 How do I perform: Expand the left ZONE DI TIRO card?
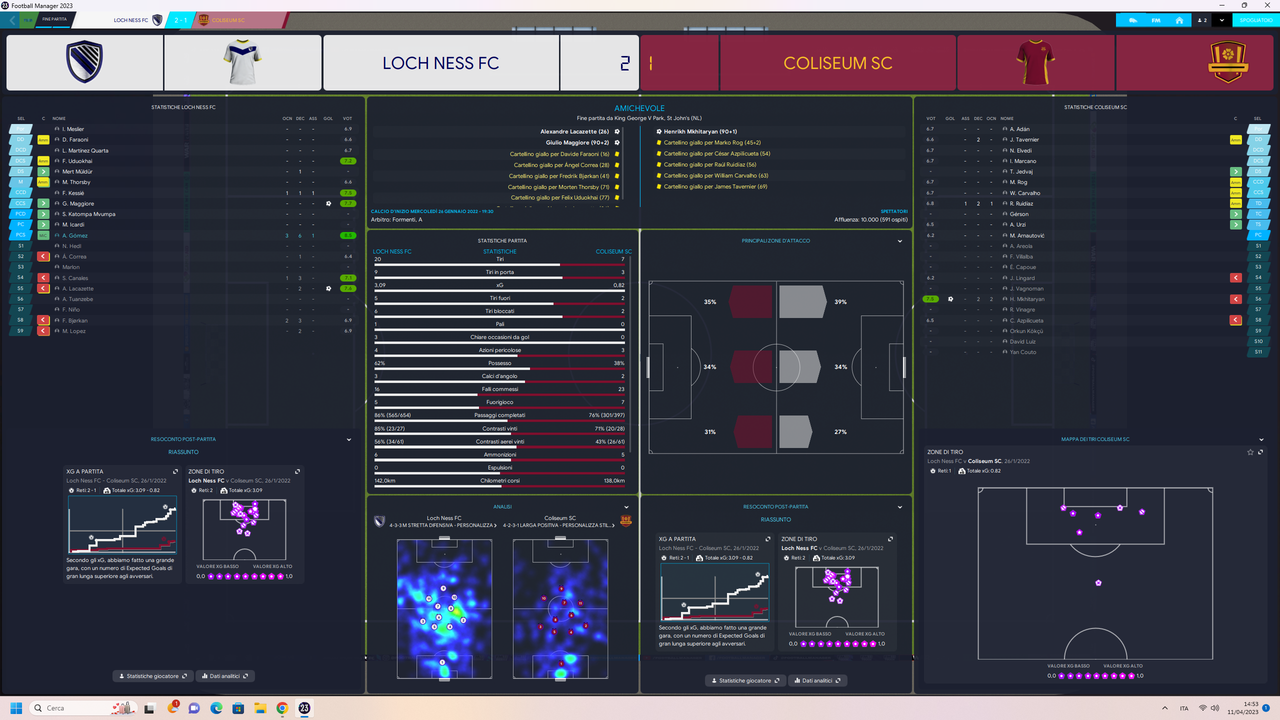[297, 471]
